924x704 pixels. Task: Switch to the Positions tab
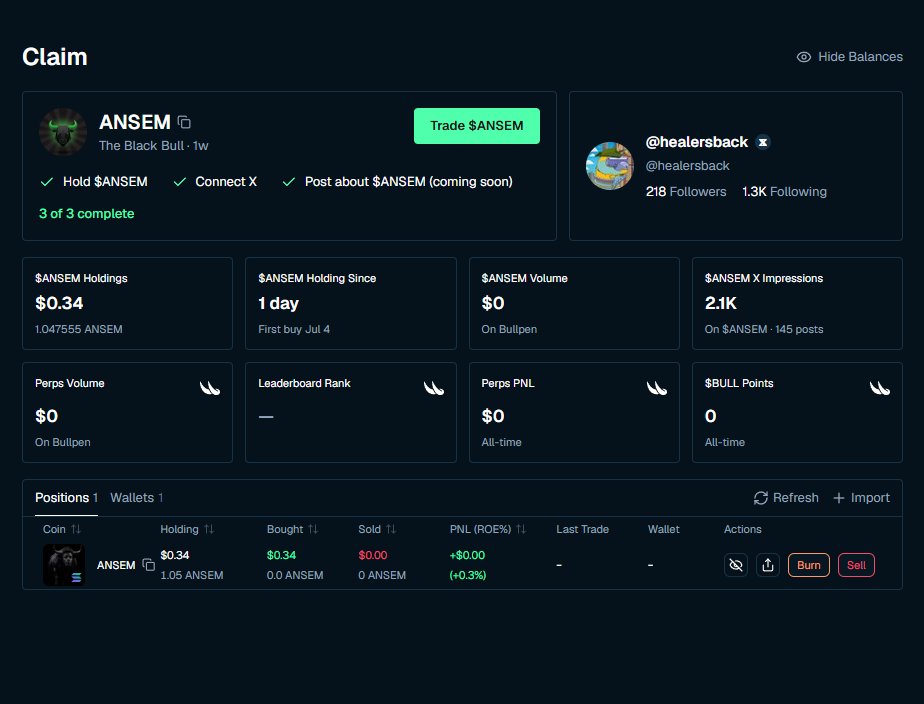(66, 498)
